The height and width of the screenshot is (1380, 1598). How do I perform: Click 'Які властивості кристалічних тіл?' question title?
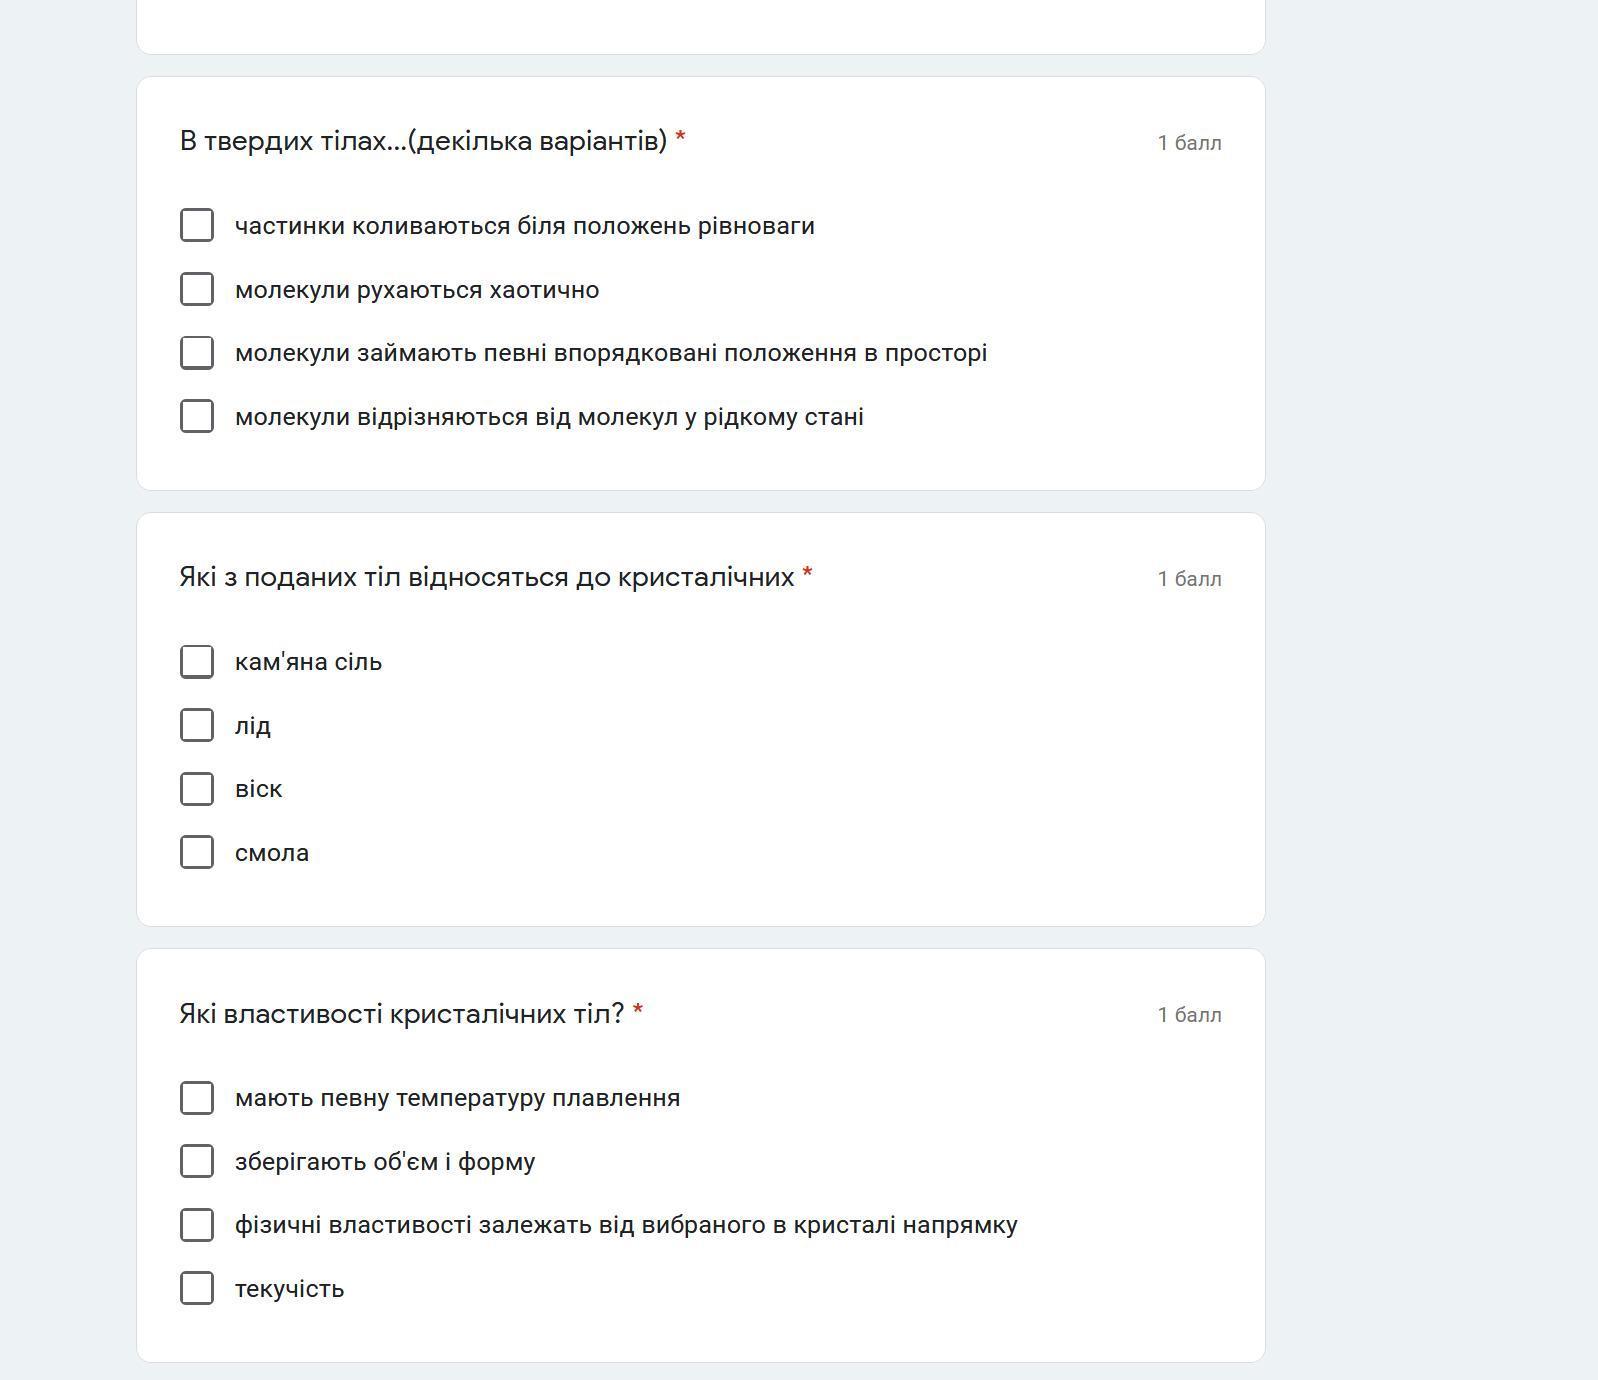click(401, 1013)
